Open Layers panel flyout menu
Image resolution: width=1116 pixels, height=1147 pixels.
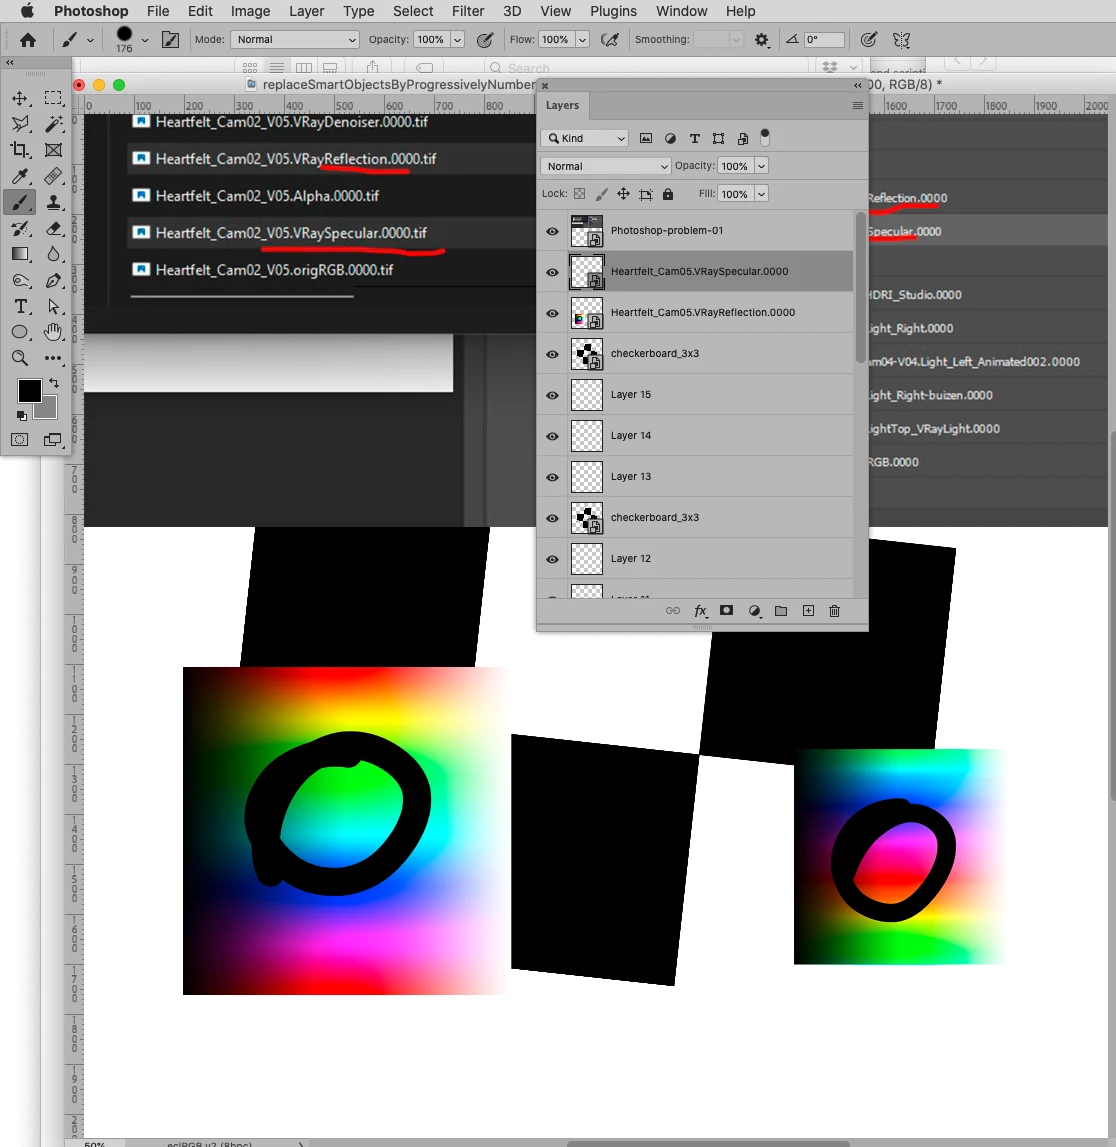[x=858, y=105]
